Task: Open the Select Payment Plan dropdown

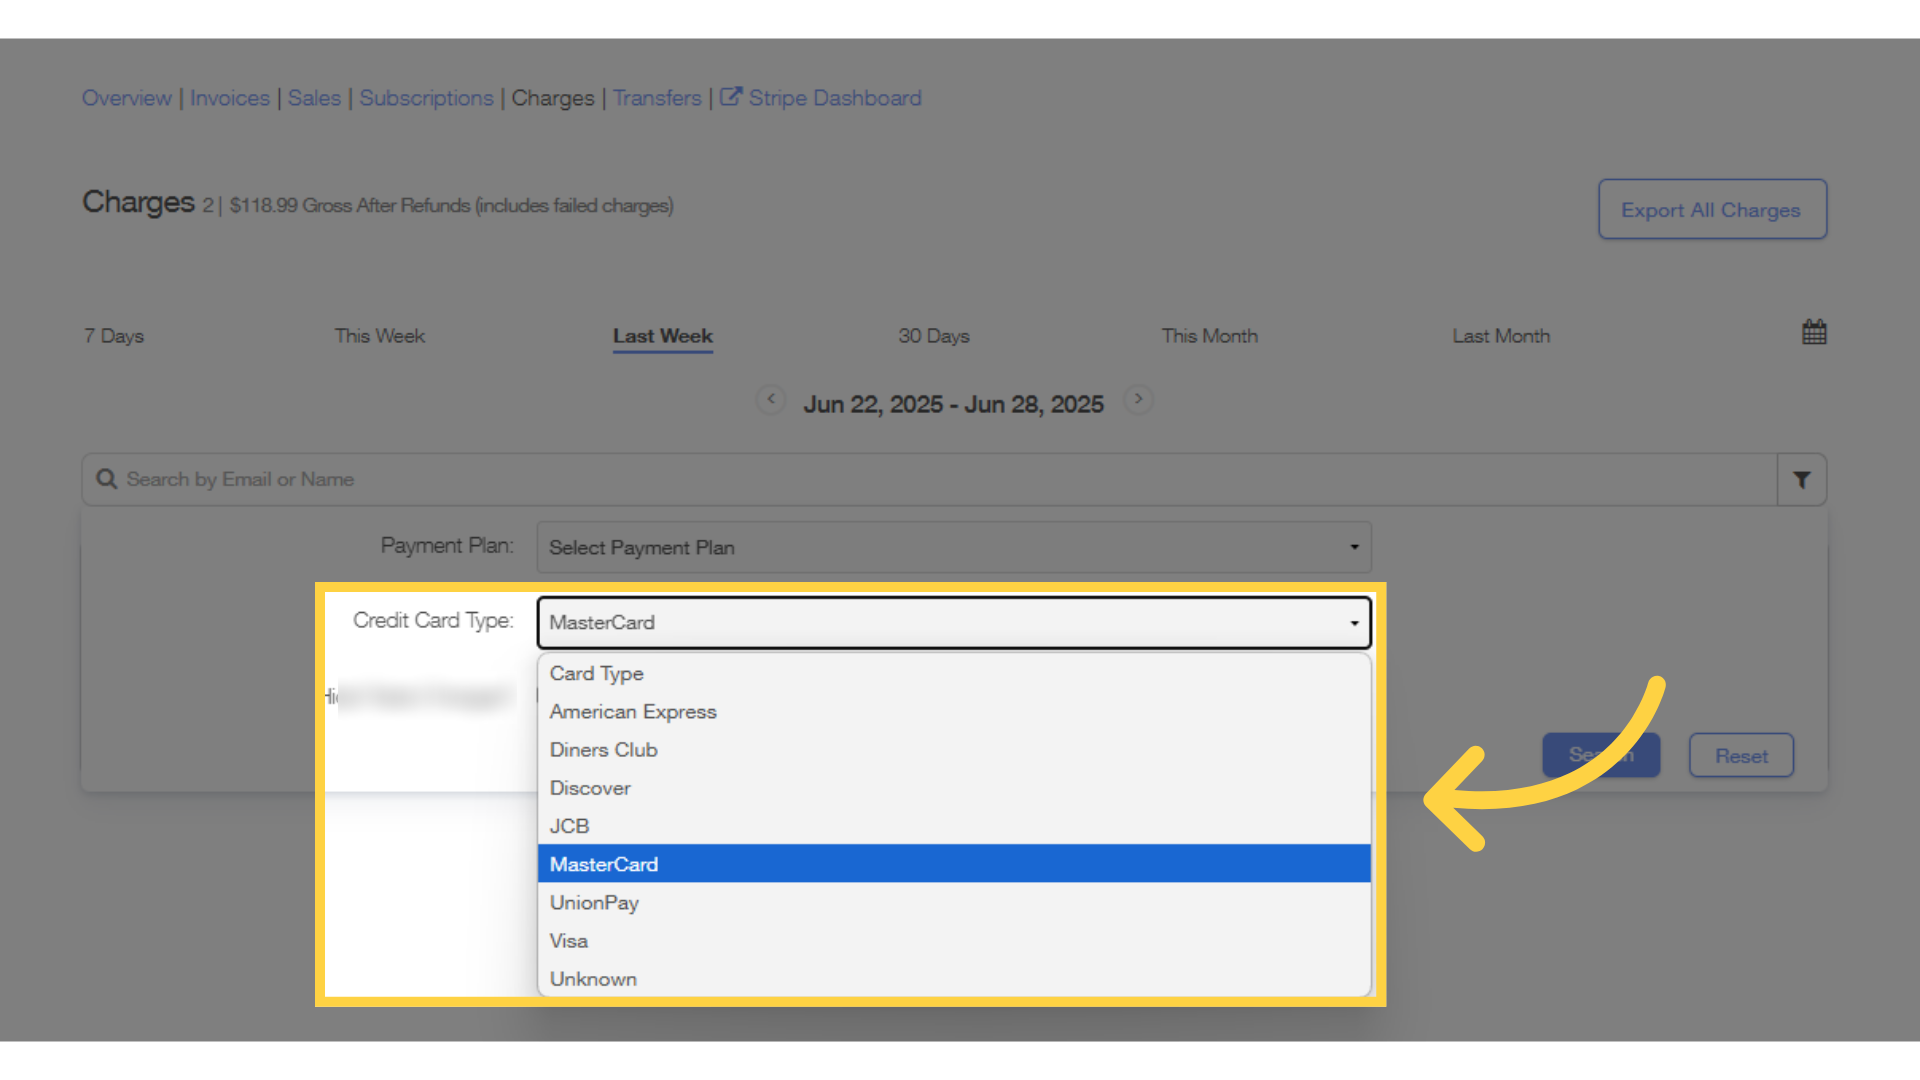Action: [x=954, y=547]
